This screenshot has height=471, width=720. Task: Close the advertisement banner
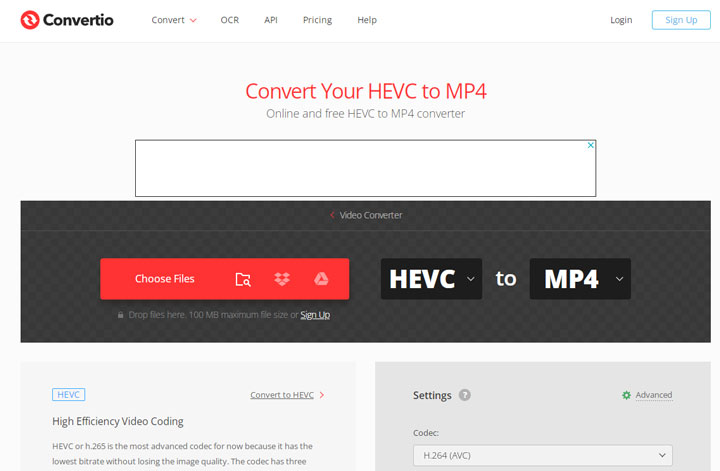[x=591, y=146]
